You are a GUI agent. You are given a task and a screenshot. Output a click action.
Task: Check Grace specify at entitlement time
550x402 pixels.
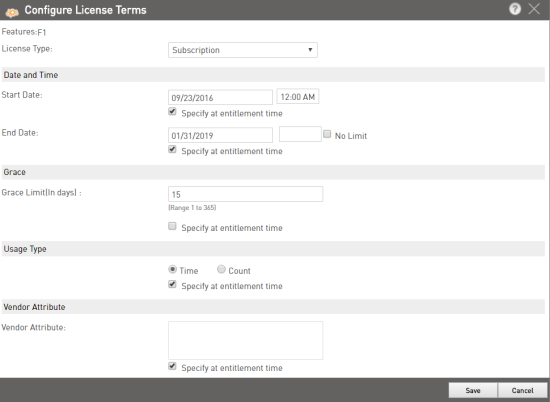tap(172, 226)
